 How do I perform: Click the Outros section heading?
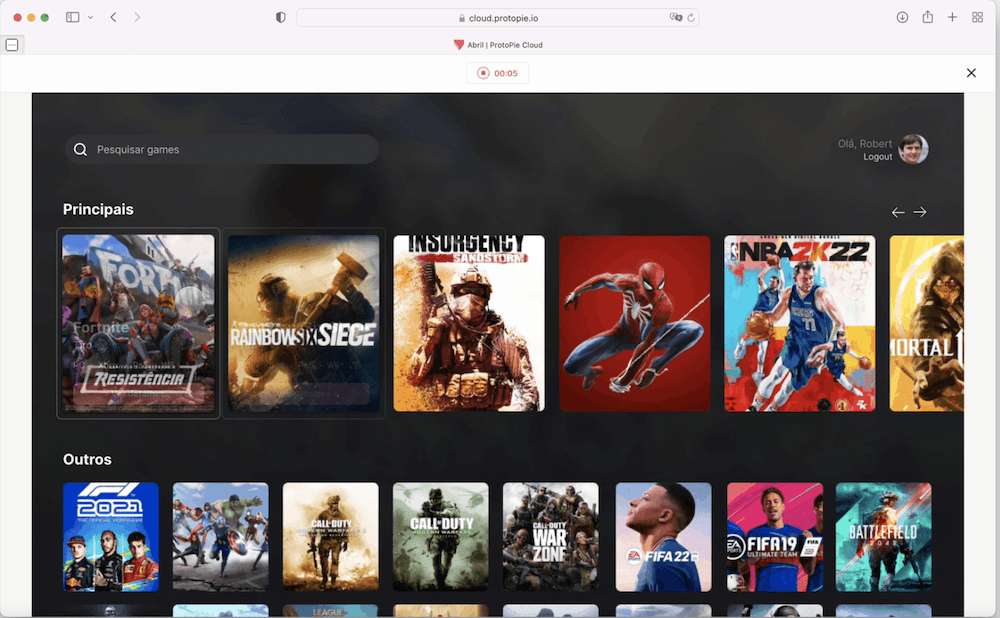coord(87,459)
